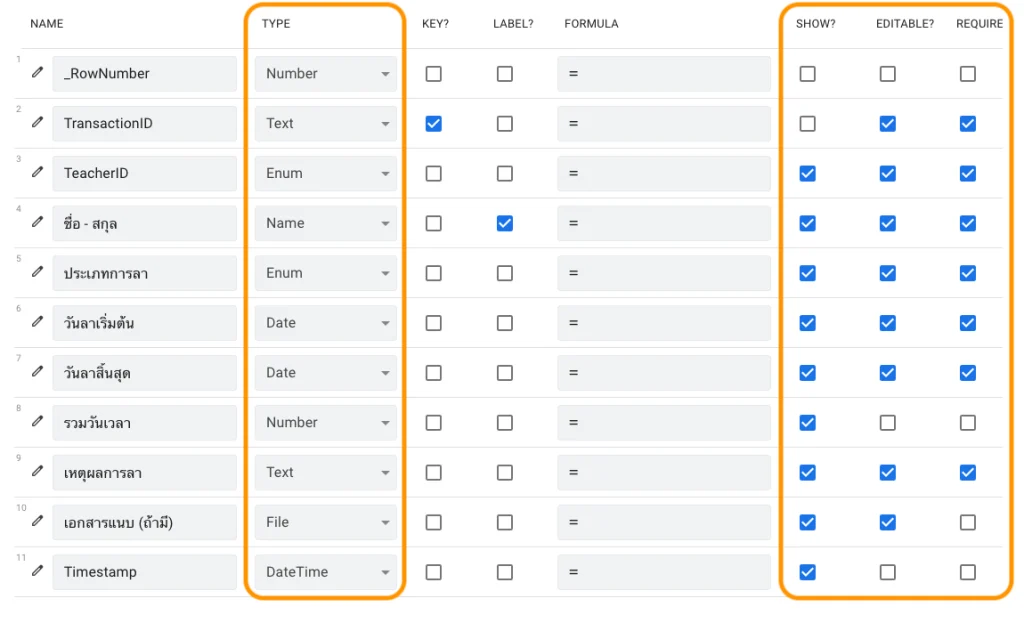The image size is (1024, 623).
Task: Expand the File type dropdown for เอกสารแนบ
Action: click(325, 522)
